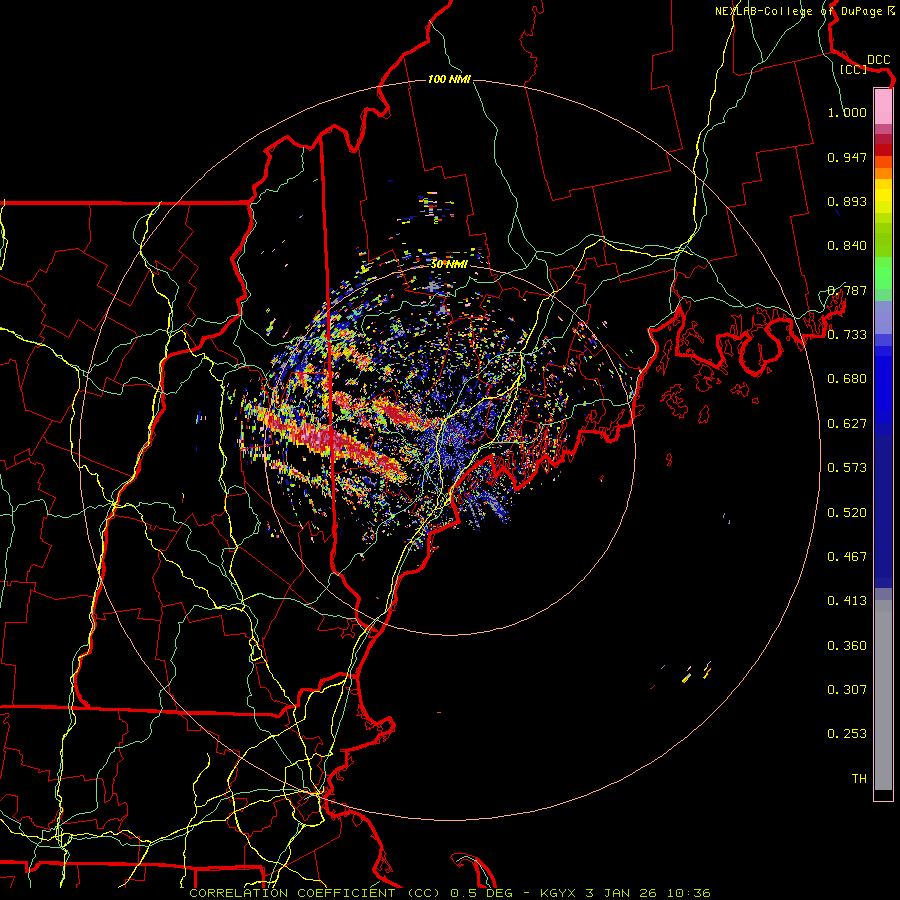This screenshot has height=900, width=900.
Task: Click the bright green color bar segment
Action: point(883,273)
